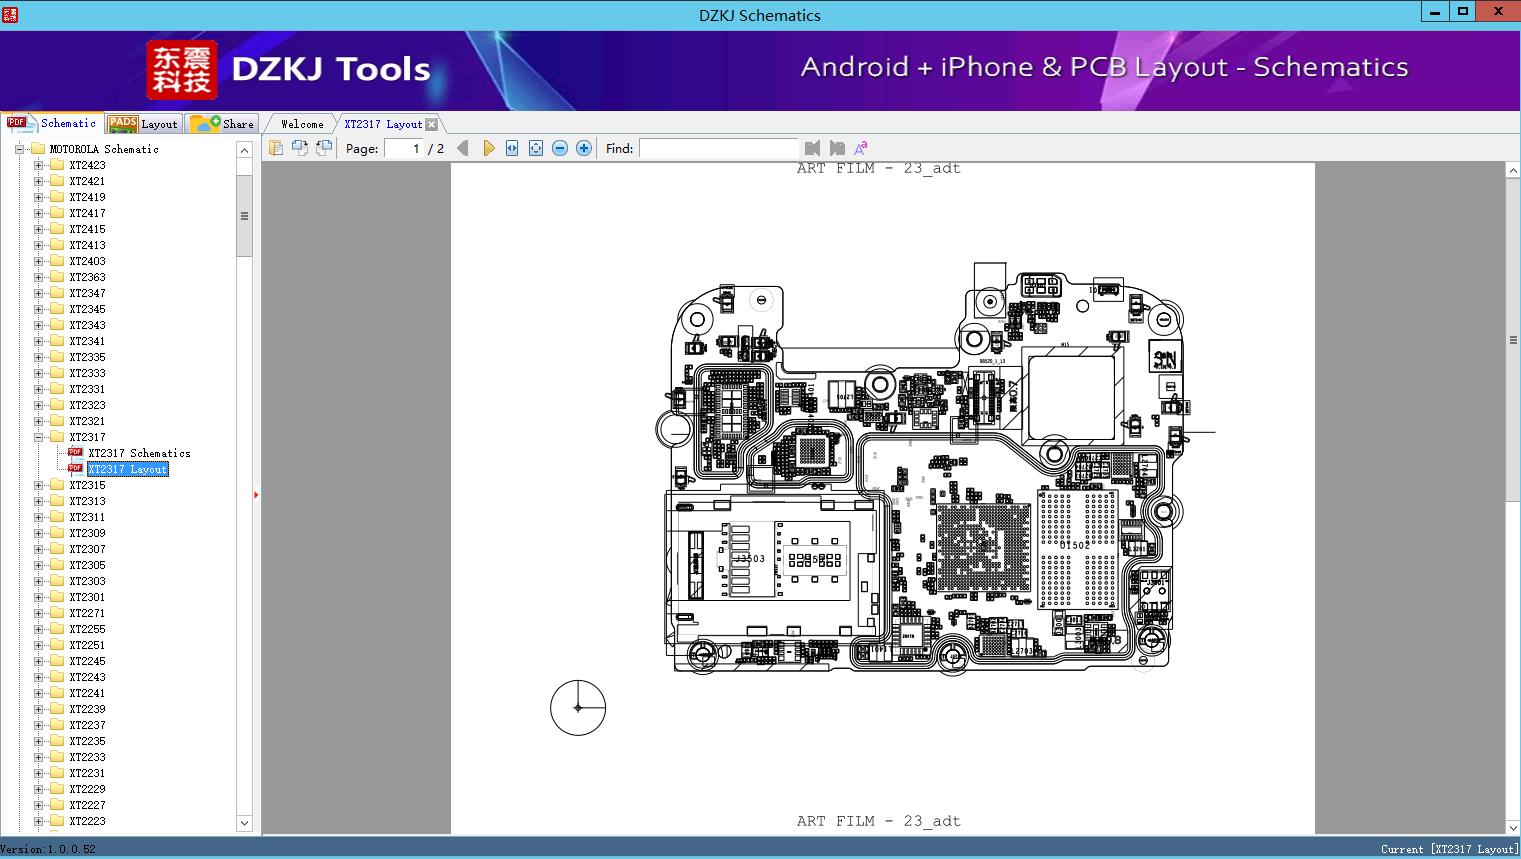Expand the XT2423 folder
Screen dimensions: 1521x859
click(38, 165)
